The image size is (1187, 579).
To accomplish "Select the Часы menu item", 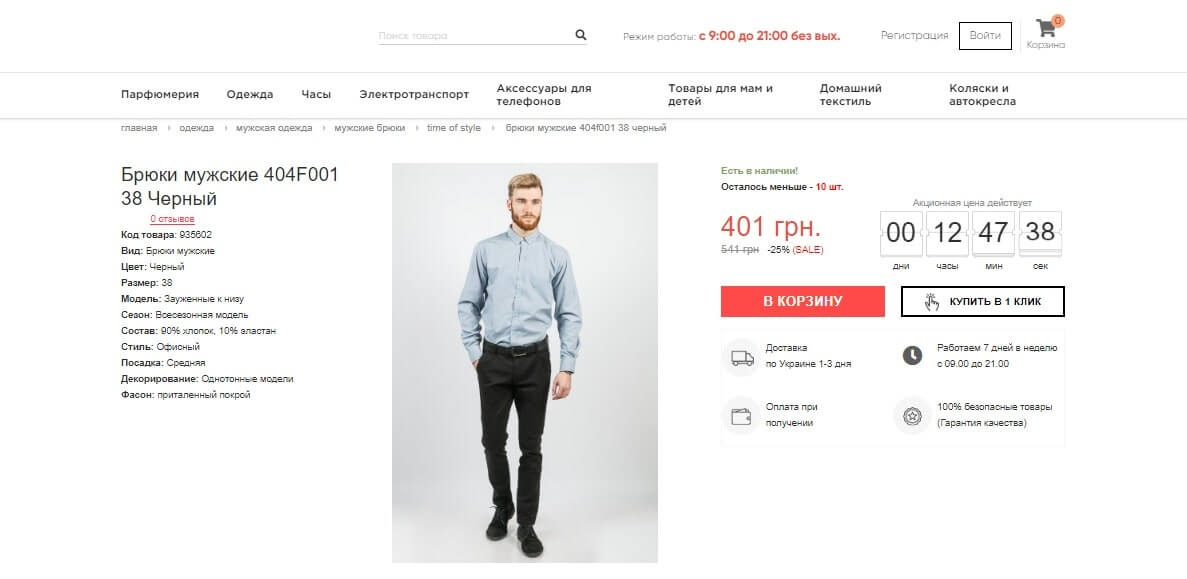I will (x=316, y=95).
